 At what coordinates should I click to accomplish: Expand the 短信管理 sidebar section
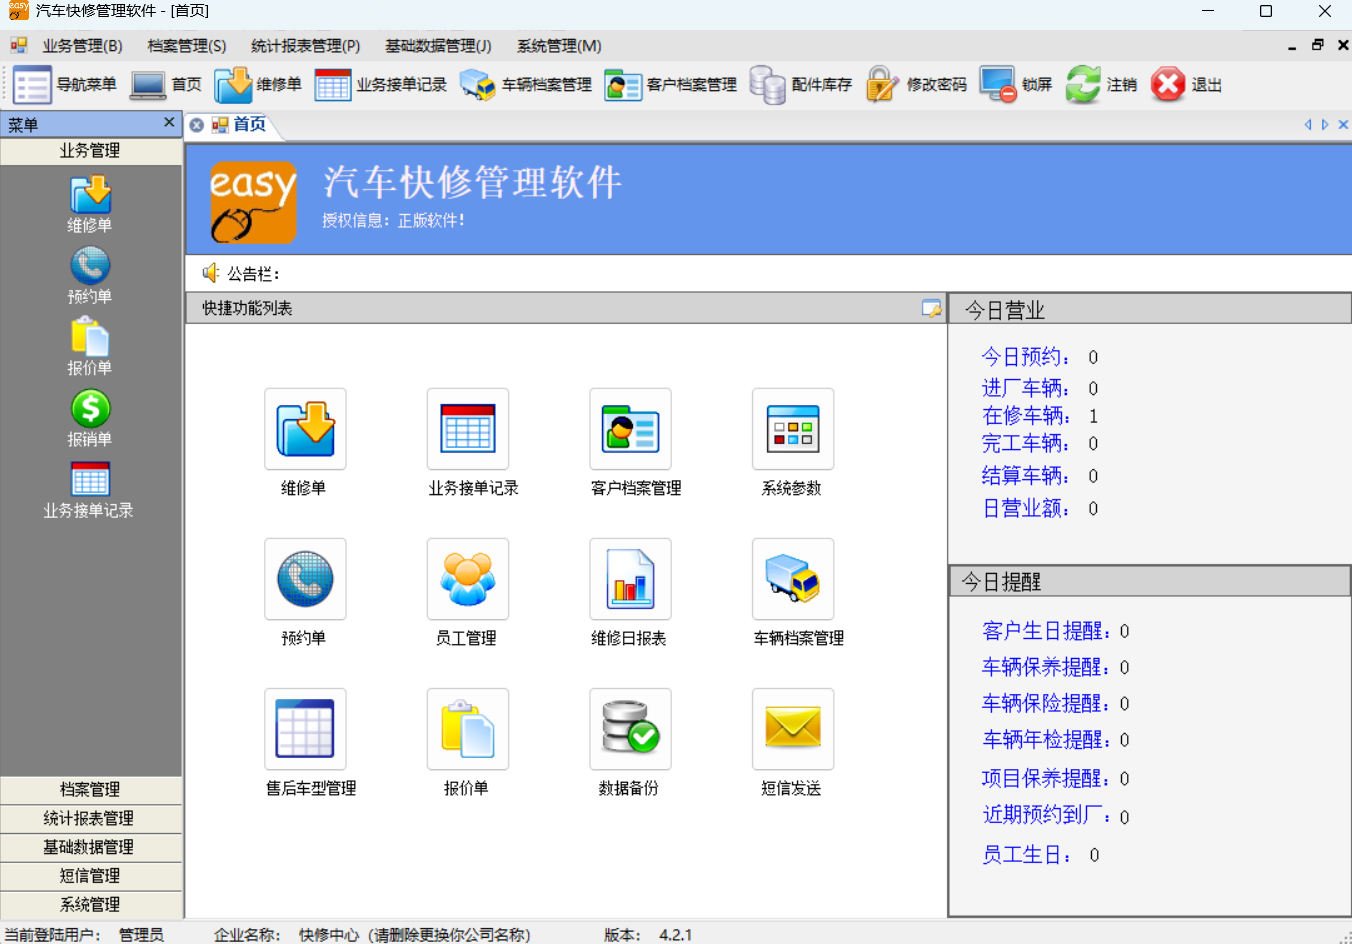[x=90, y=876]
